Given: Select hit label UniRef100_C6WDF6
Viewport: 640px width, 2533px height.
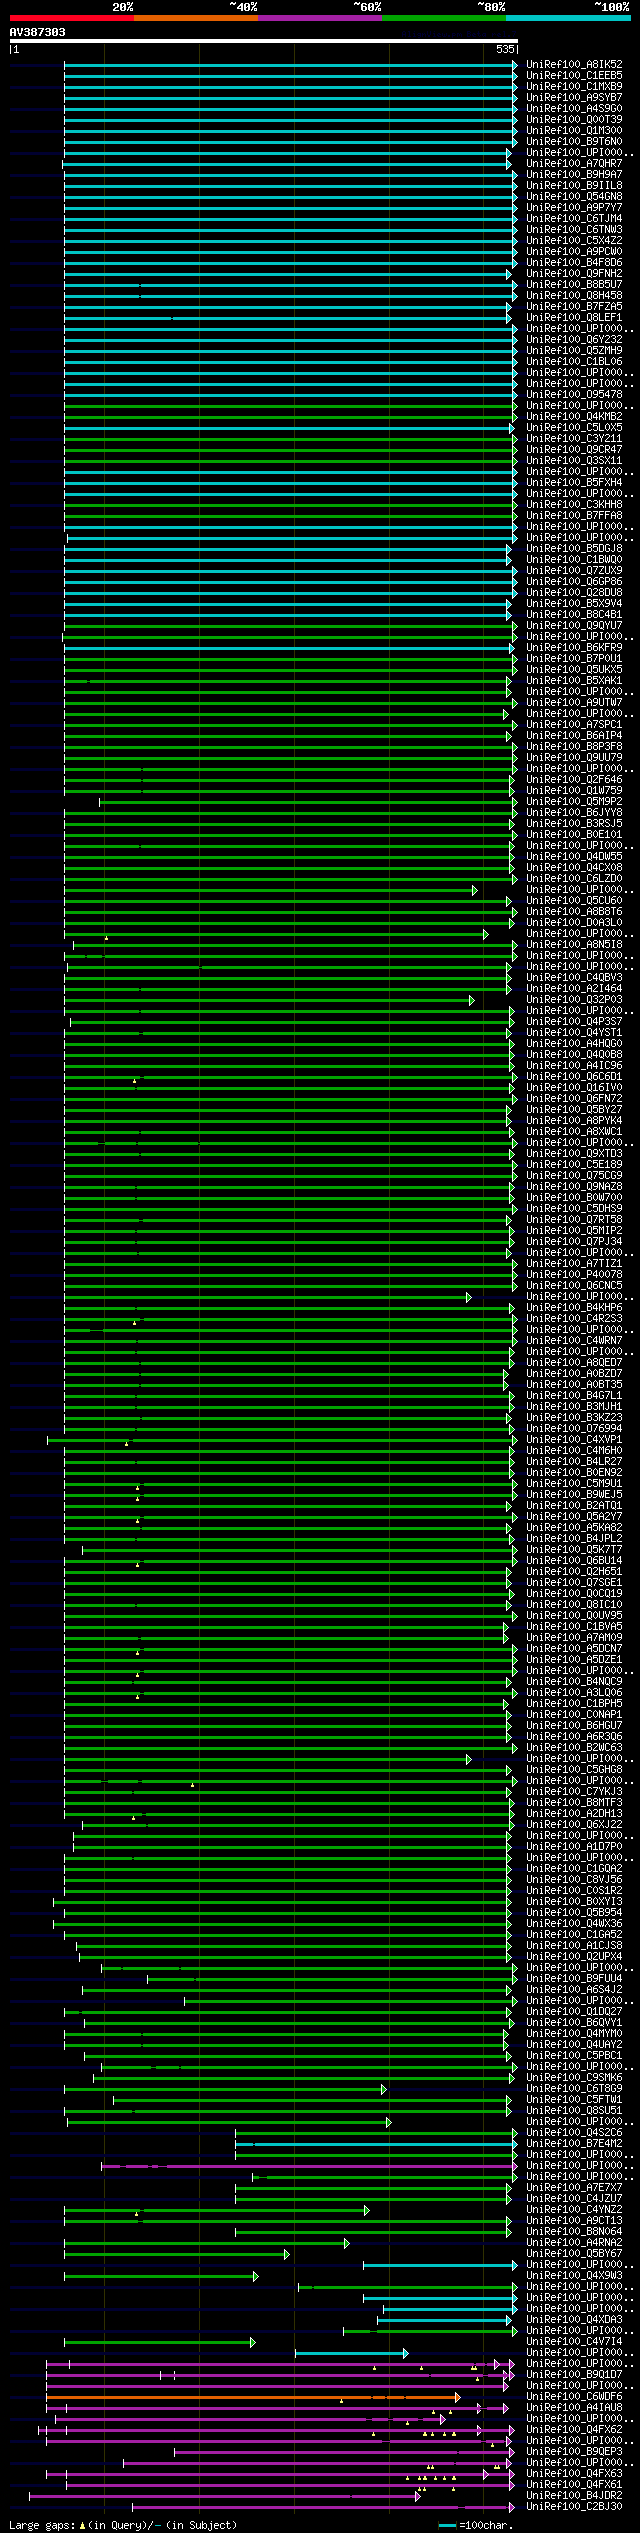Looking at the screenshot, I should tap(574, 2397).
